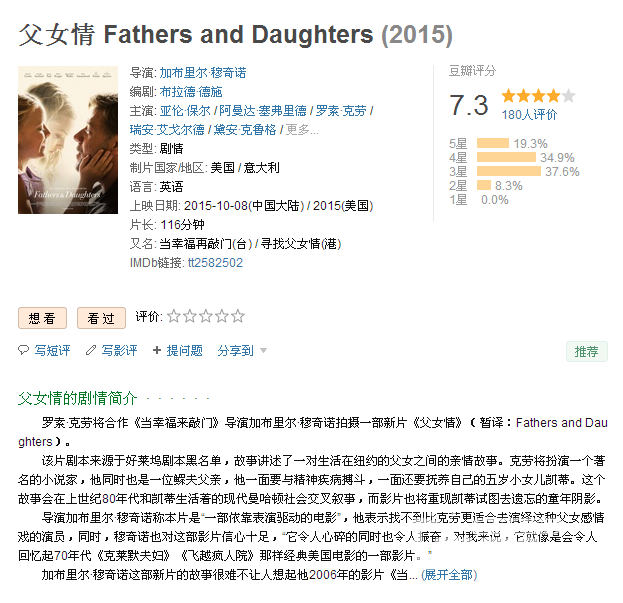This screenshot has height=603, width=623.
Task: Open the 分享到 dropdown arrow
Action: tap(263, 350)
